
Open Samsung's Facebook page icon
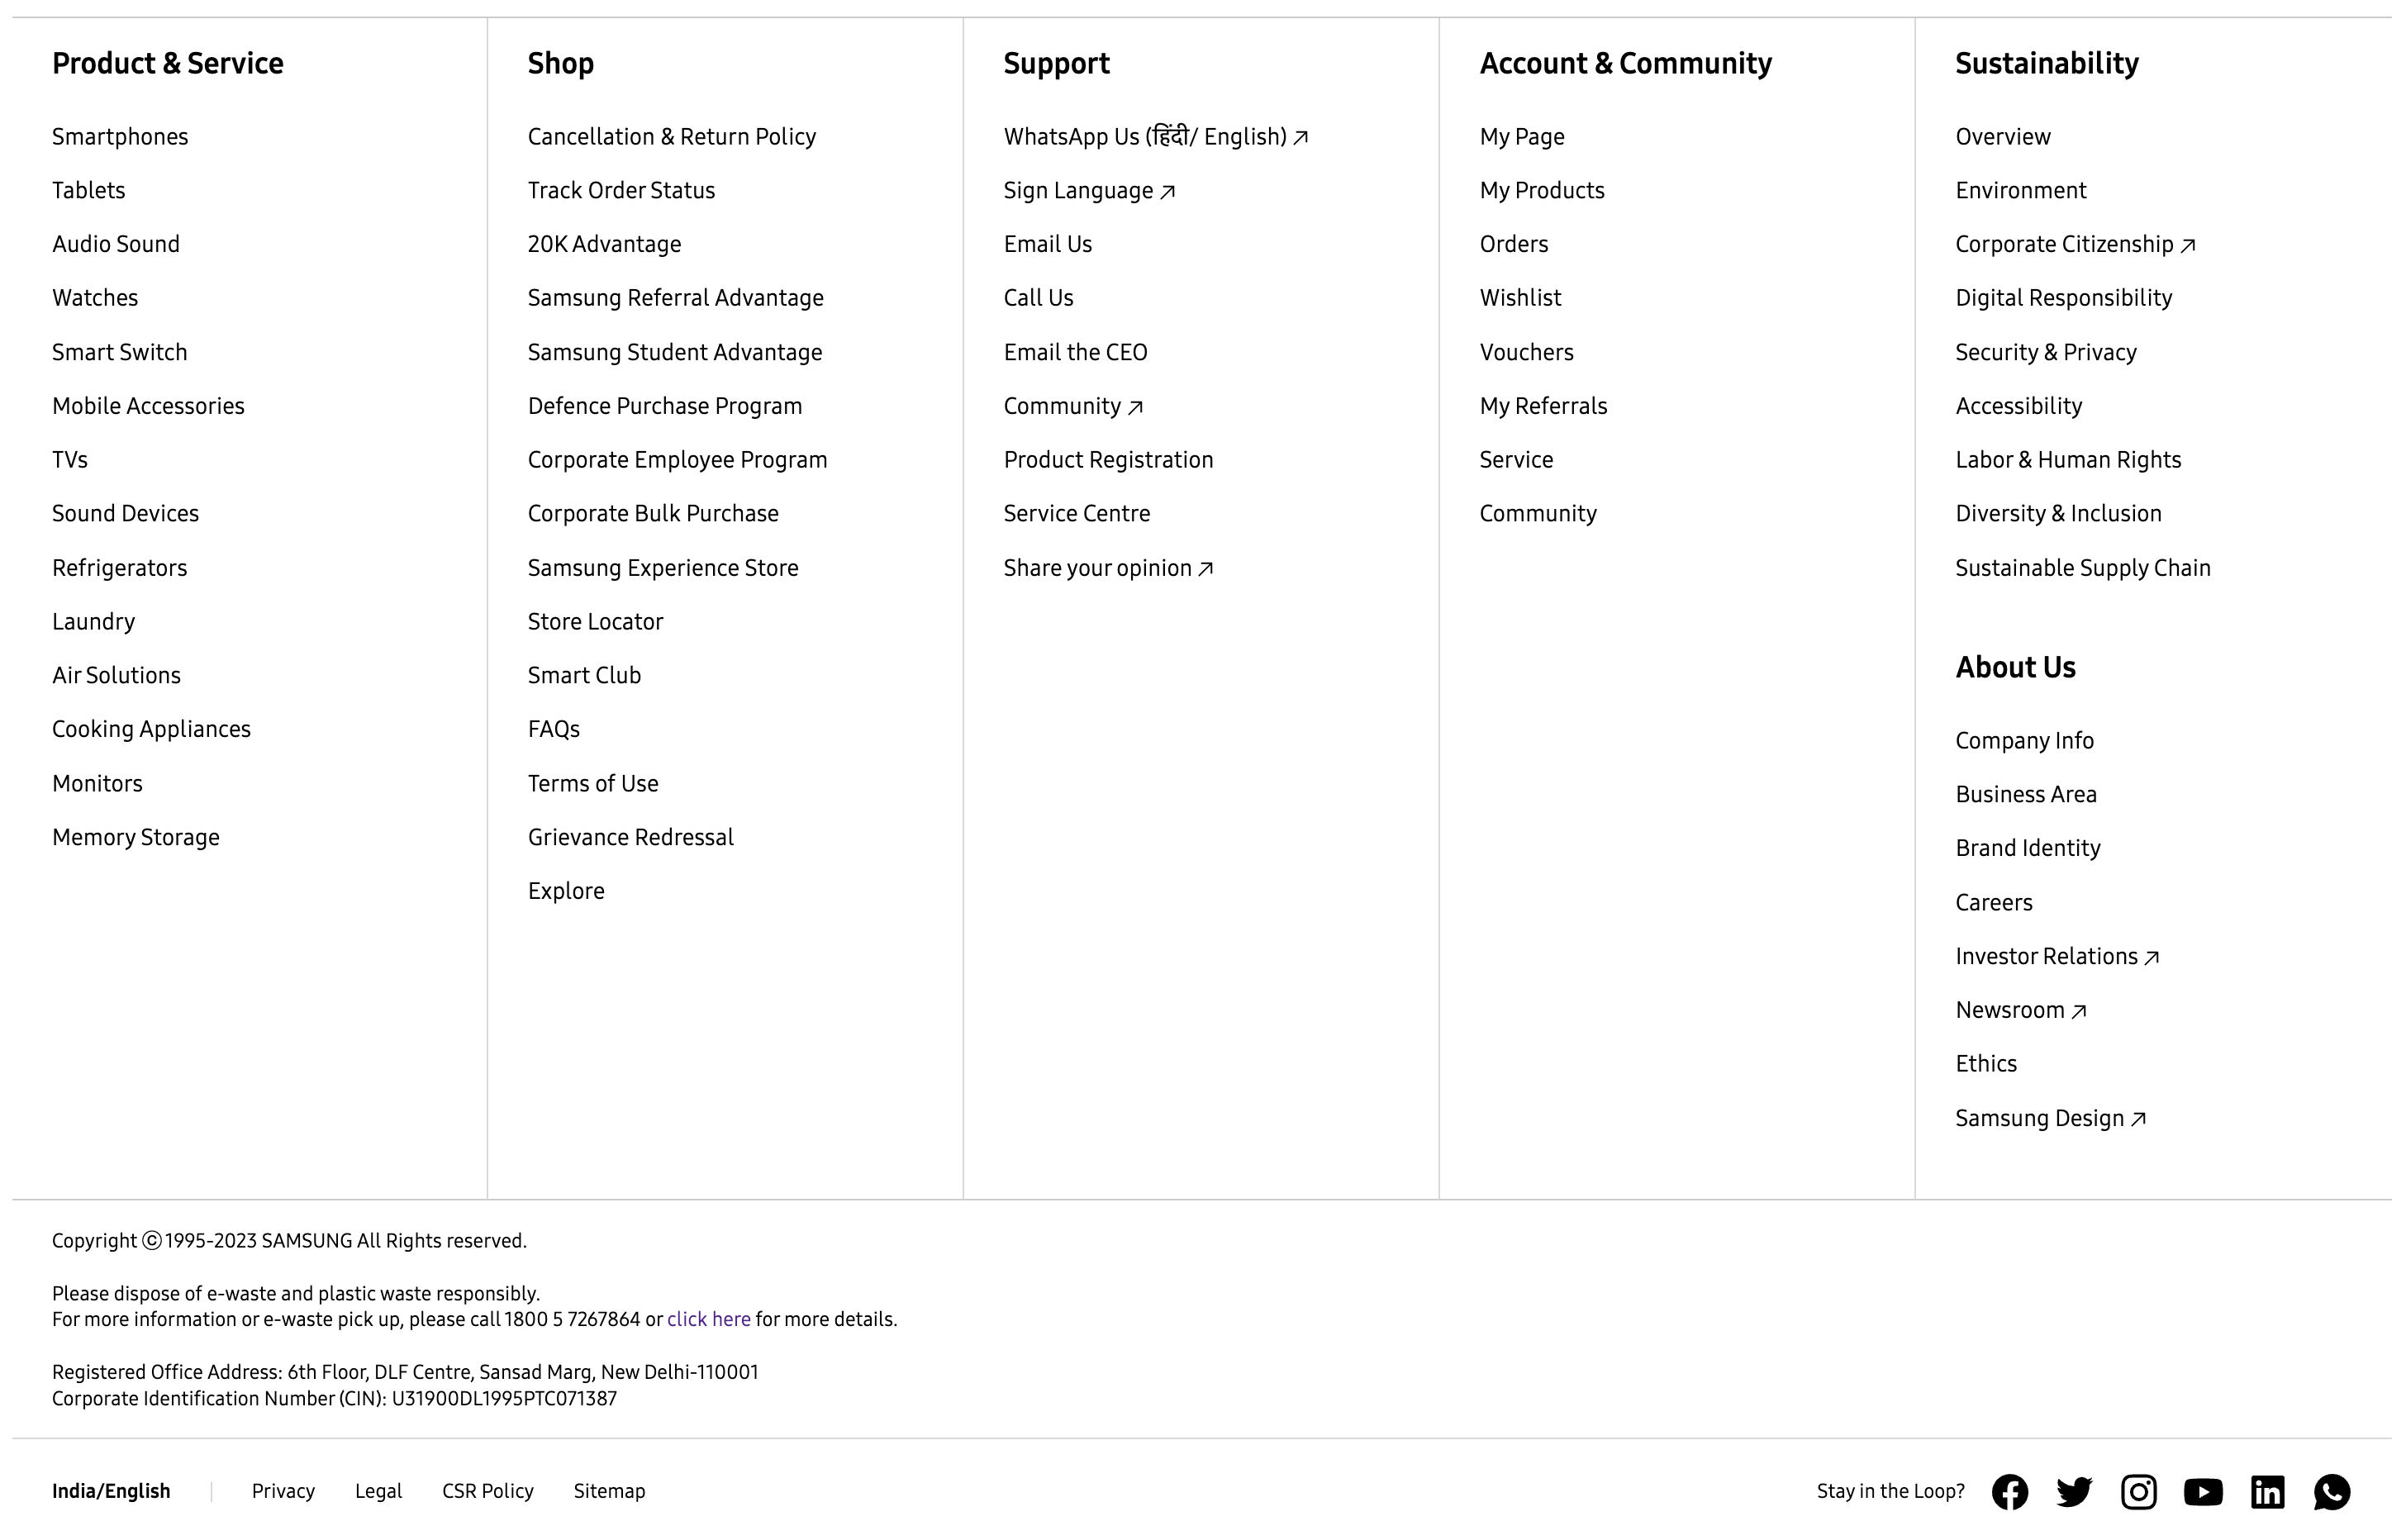coord(2009,1492)
